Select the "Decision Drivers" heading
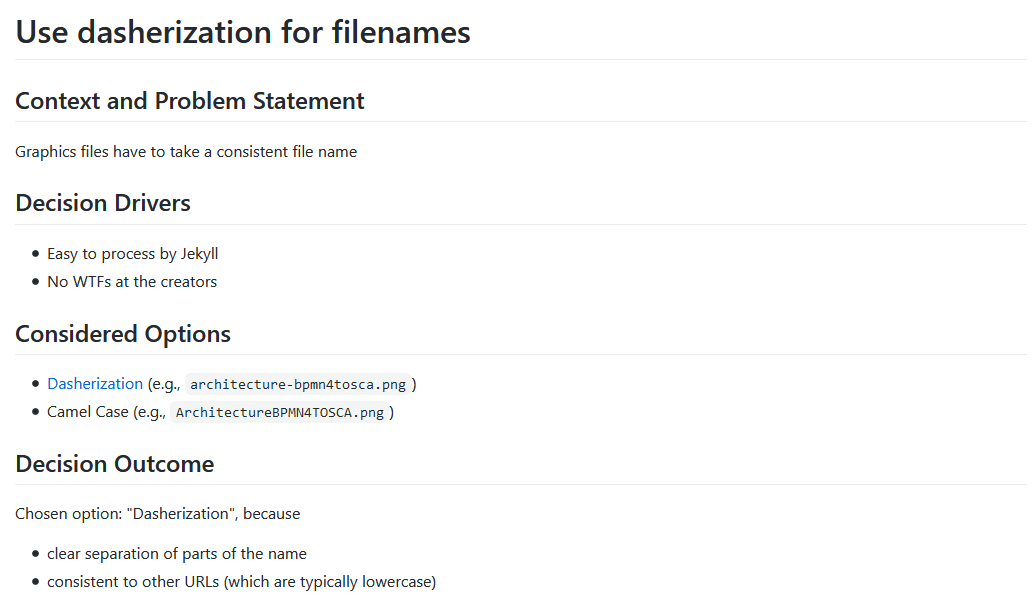 point(103,203)
